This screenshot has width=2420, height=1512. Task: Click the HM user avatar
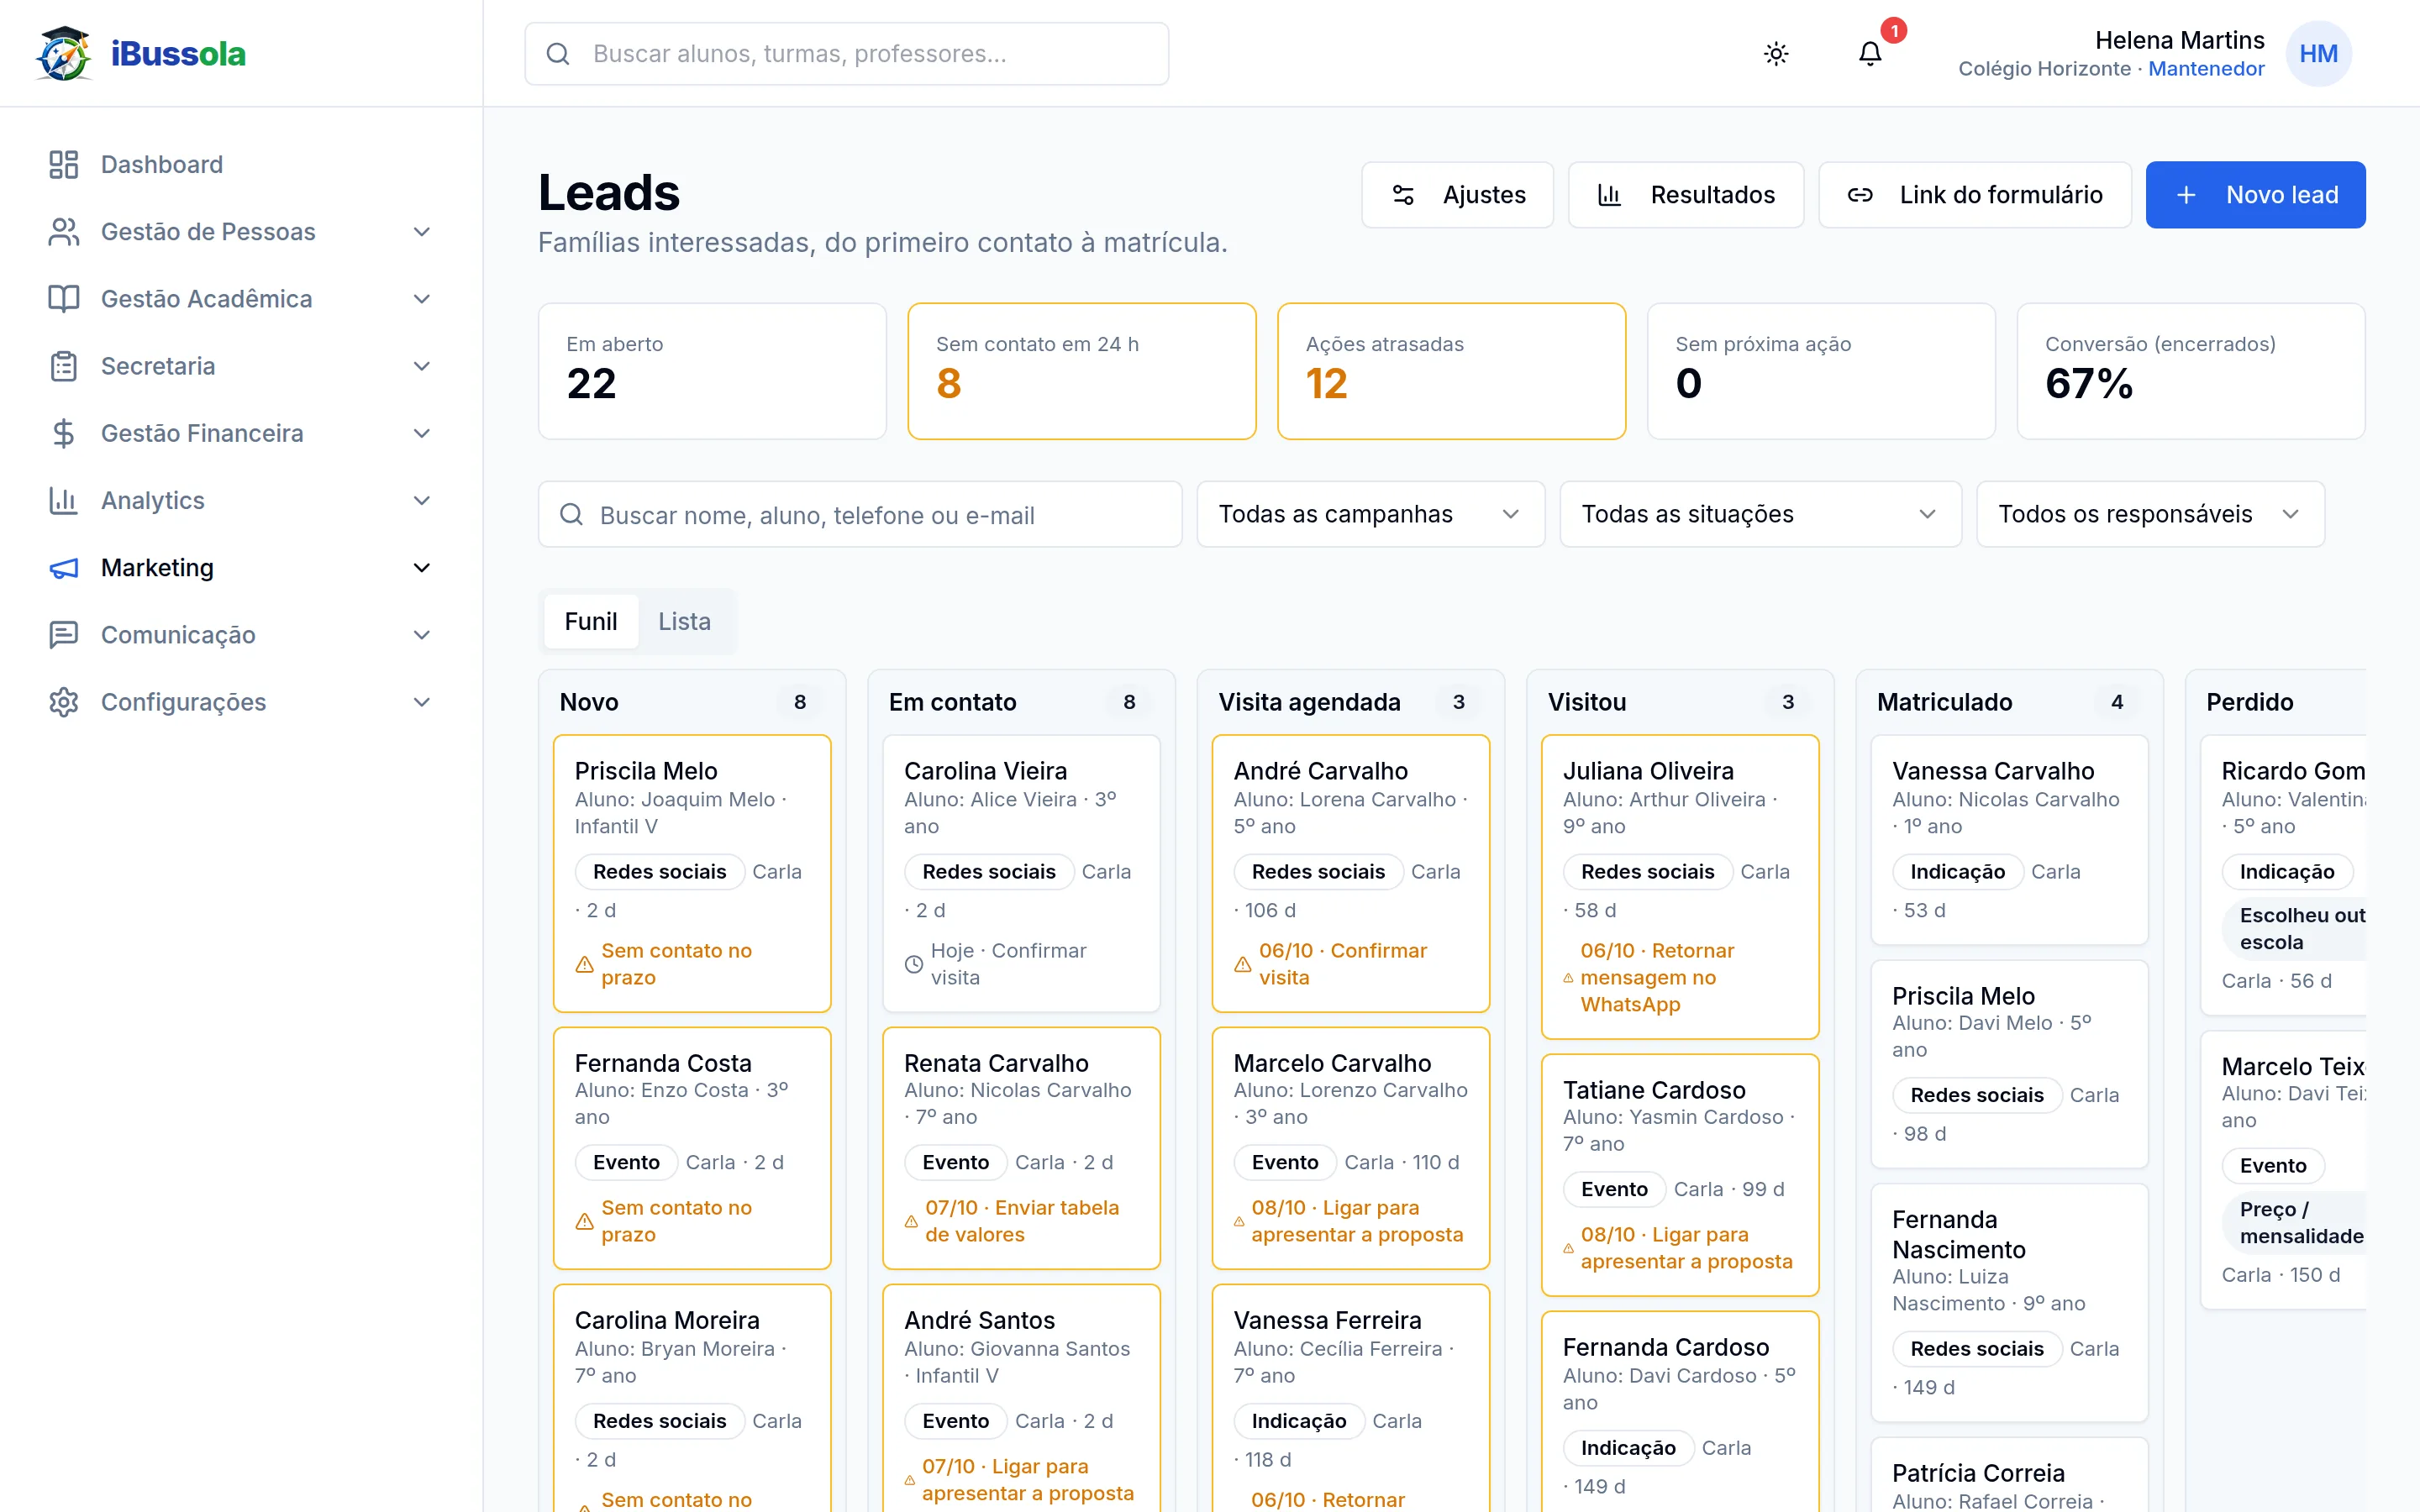(2318, 54)
